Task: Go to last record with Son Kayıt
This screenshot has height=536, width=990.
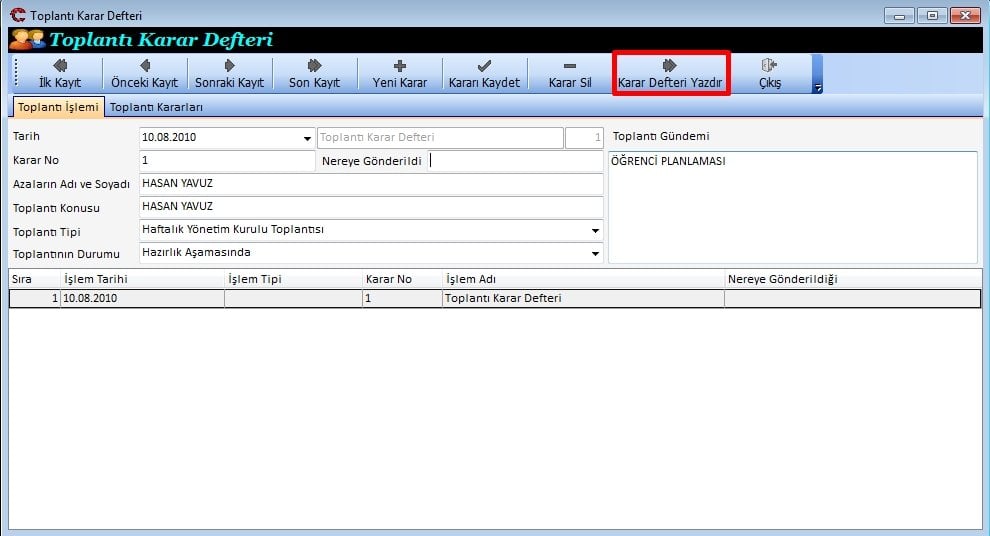Action: click(x=314, y=74)
